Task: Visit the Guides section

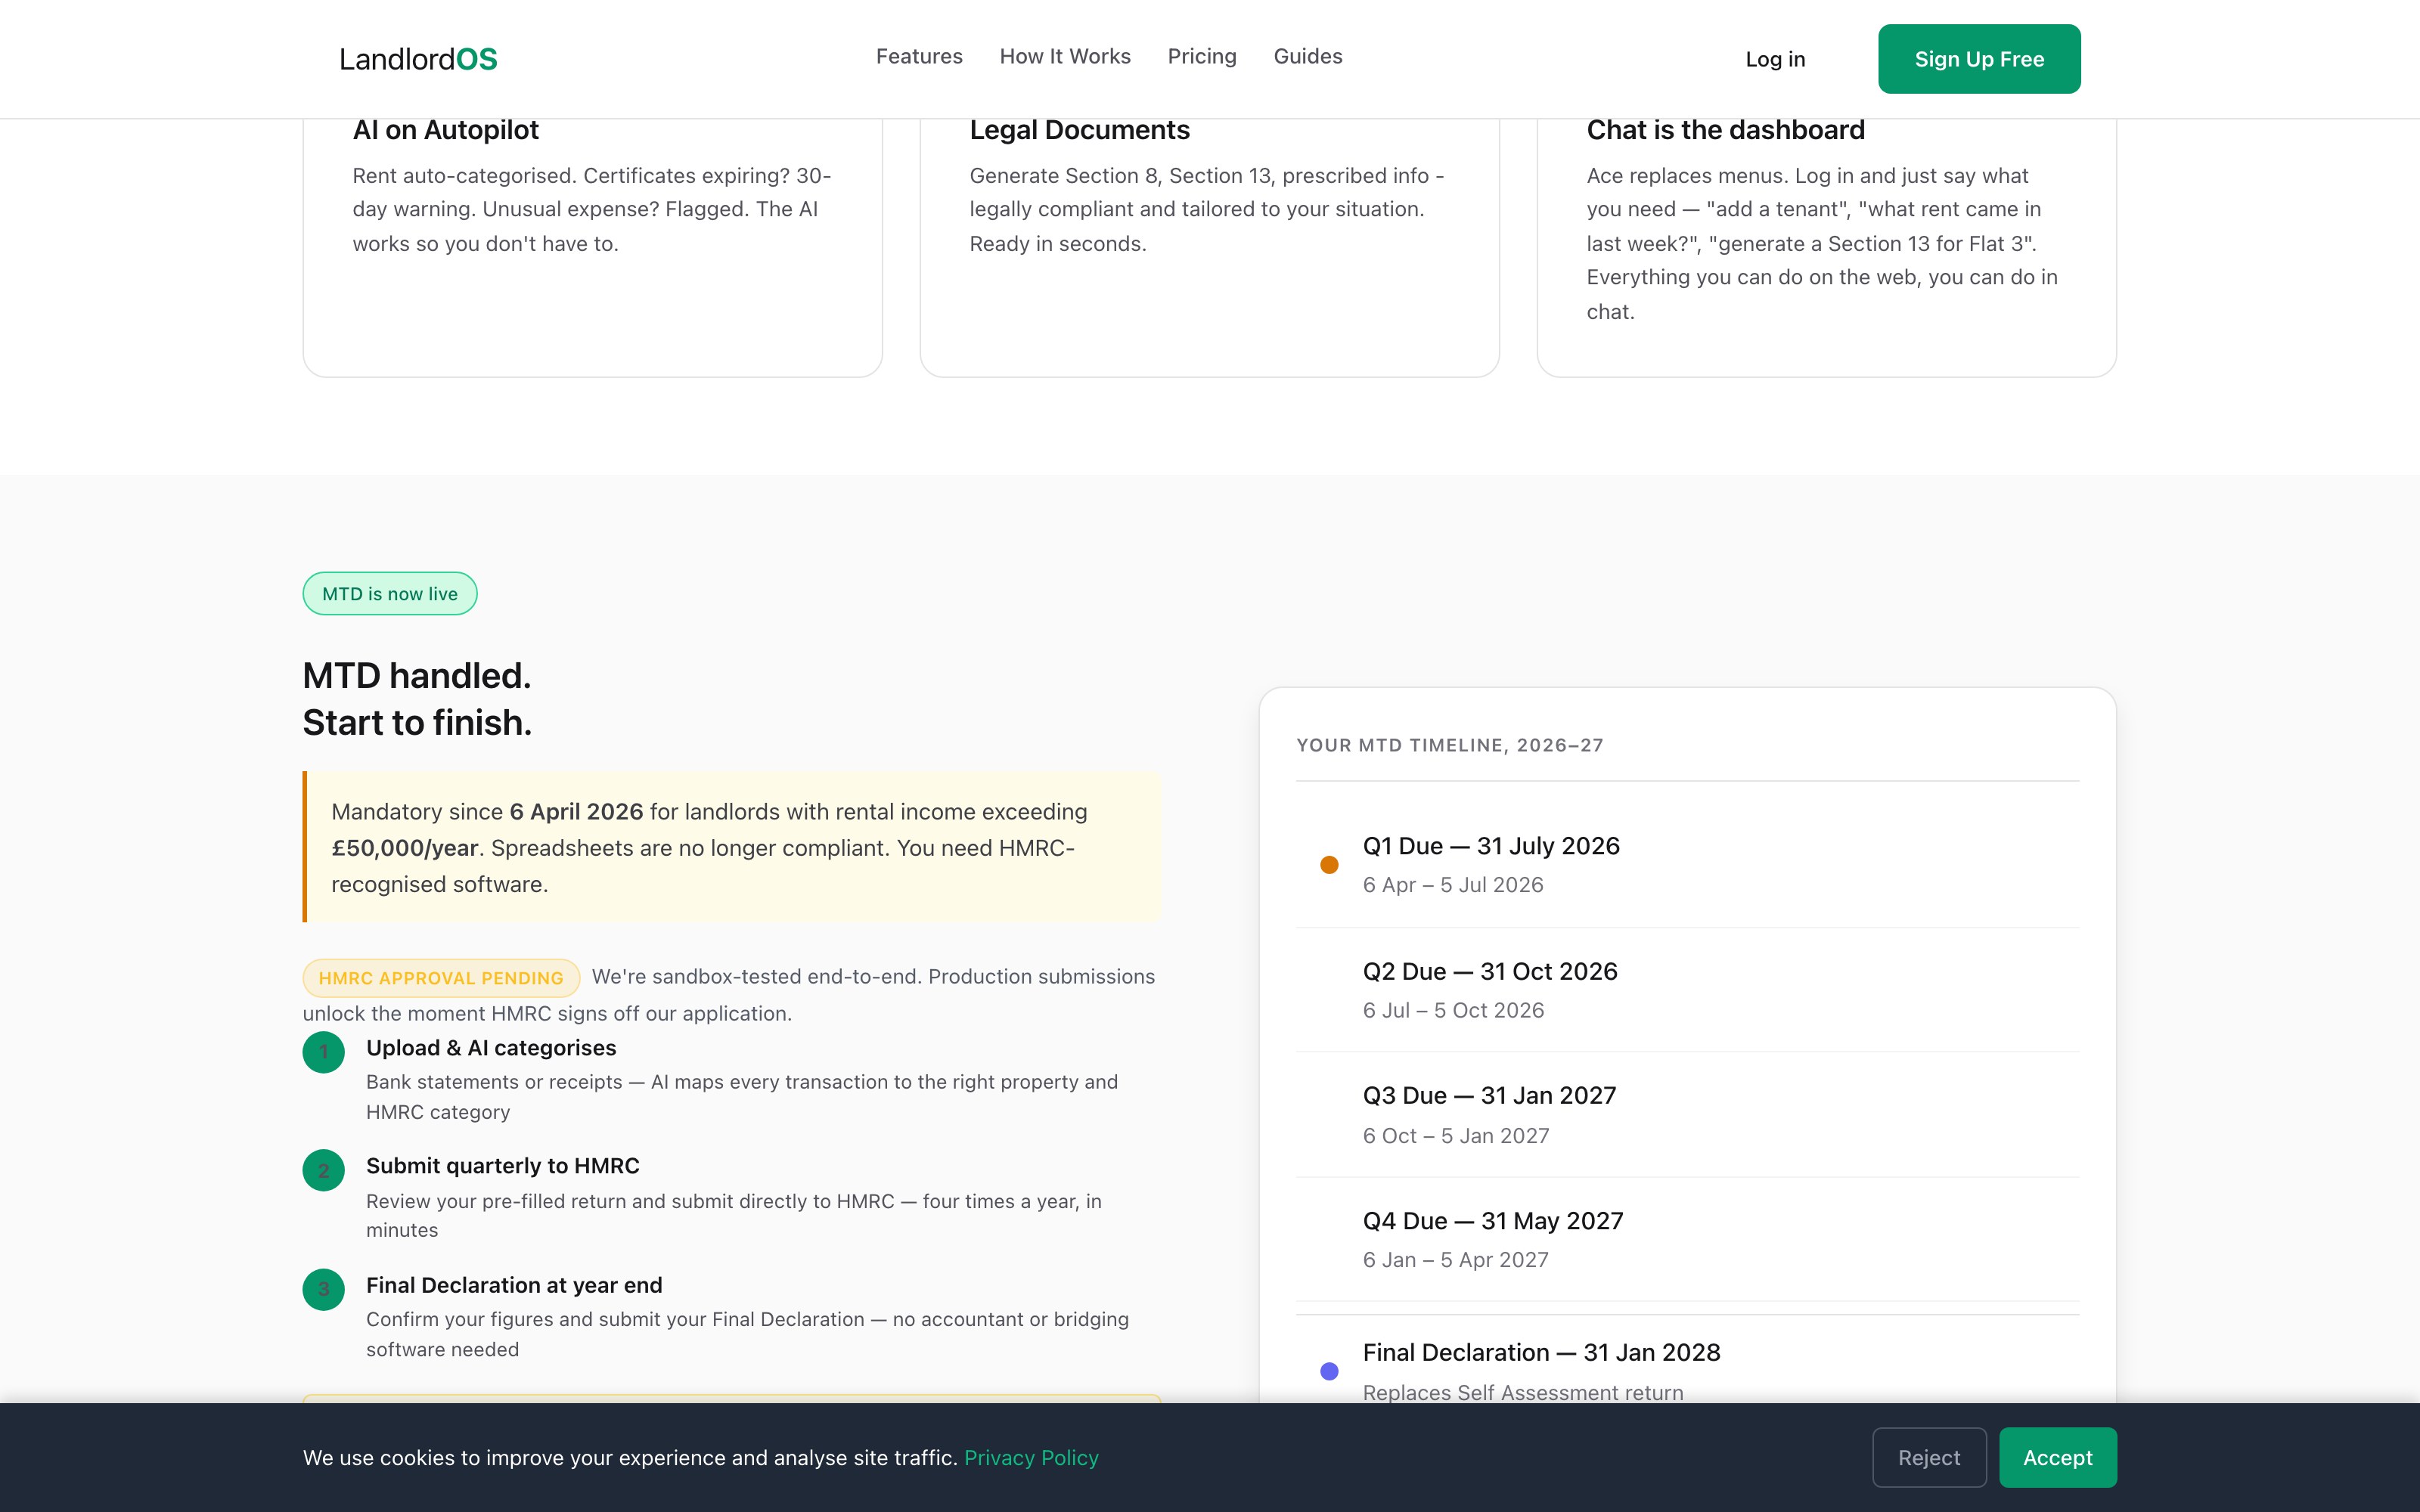Action: point(1308,57)
